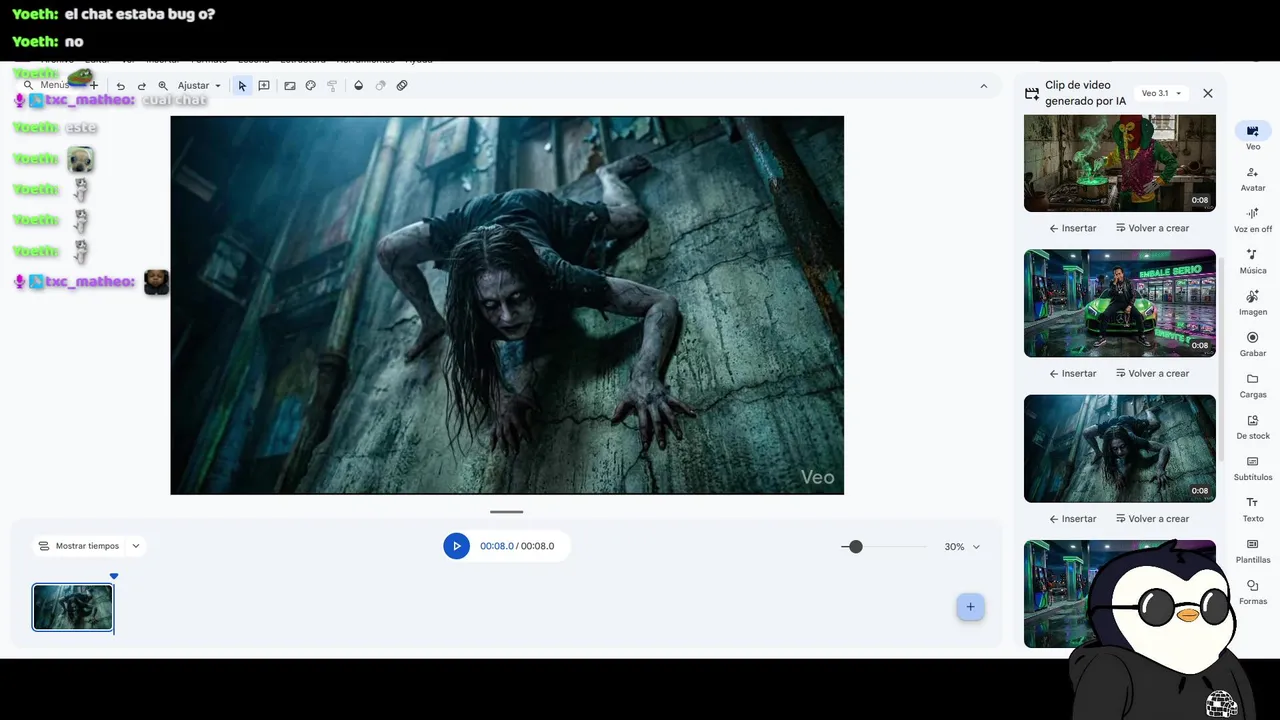Click Volver a crear under car clip
Image resolution: width=1280 pixels, height=720 pixels.
point(1152,374)
